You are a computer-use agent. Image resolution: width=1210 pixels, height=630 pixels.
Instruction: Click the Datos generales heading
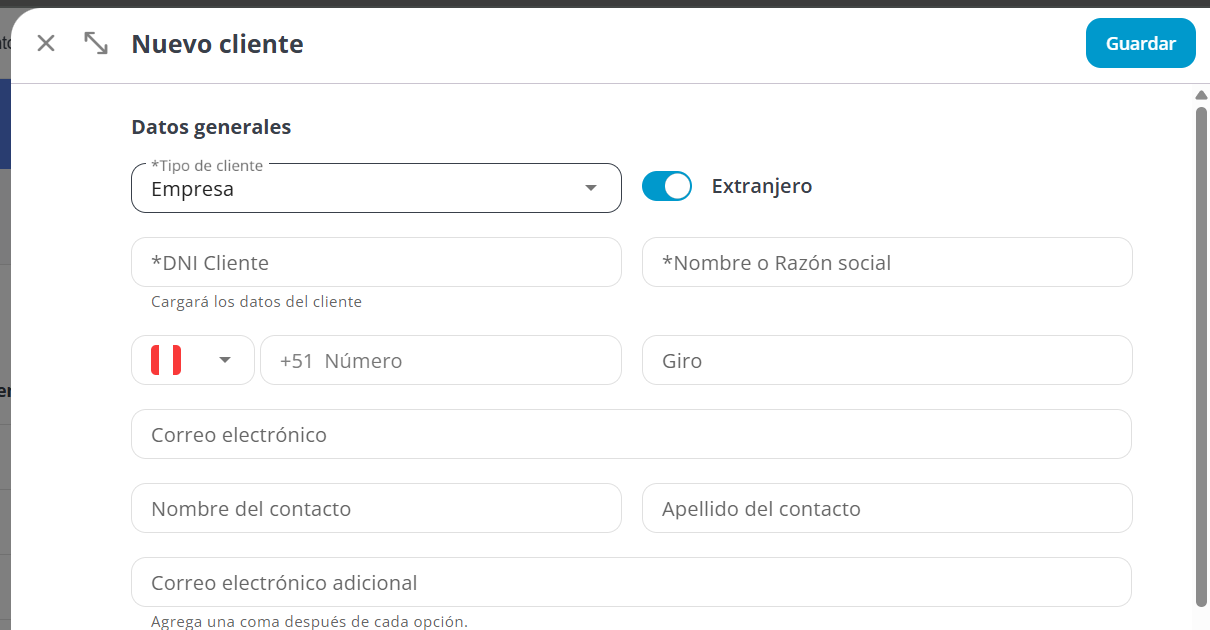[x=211, y=127]
